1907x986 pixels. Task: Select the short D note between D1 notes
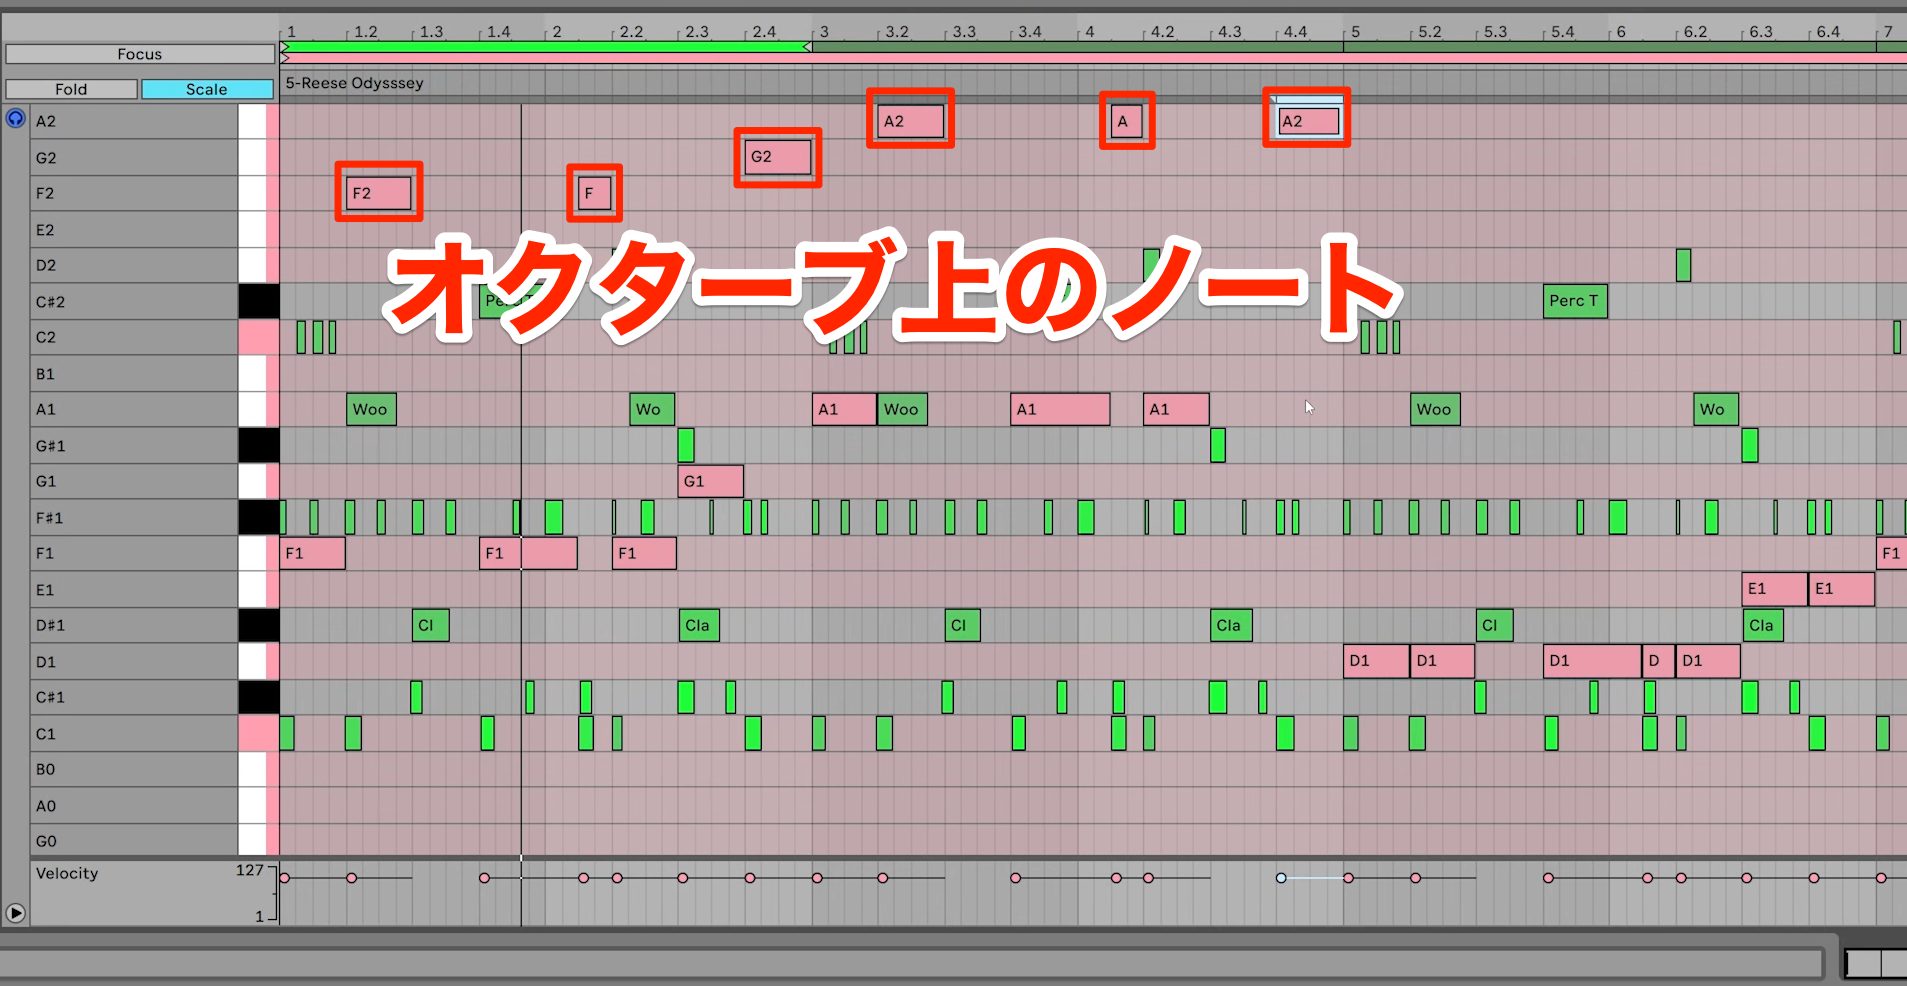1658,661
